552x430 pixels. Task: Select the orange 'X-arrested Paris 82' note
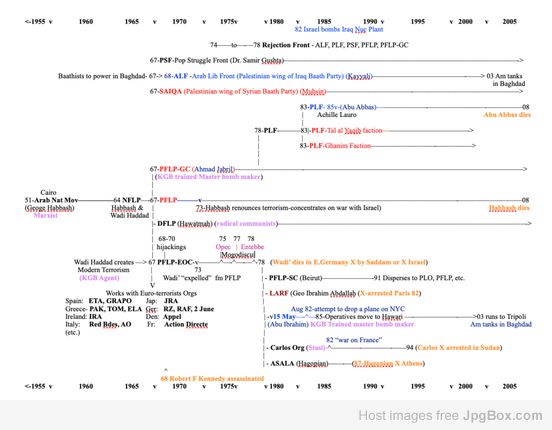389,293
